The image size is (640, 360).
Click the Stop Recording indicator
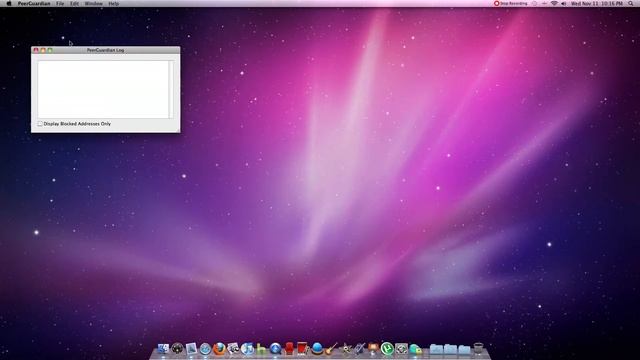511,3
